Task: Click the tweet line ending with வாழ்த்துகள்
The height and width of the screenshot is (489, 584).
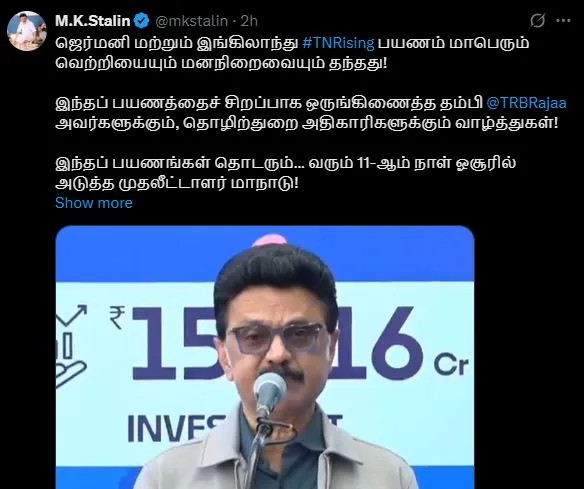Action: 307,123
